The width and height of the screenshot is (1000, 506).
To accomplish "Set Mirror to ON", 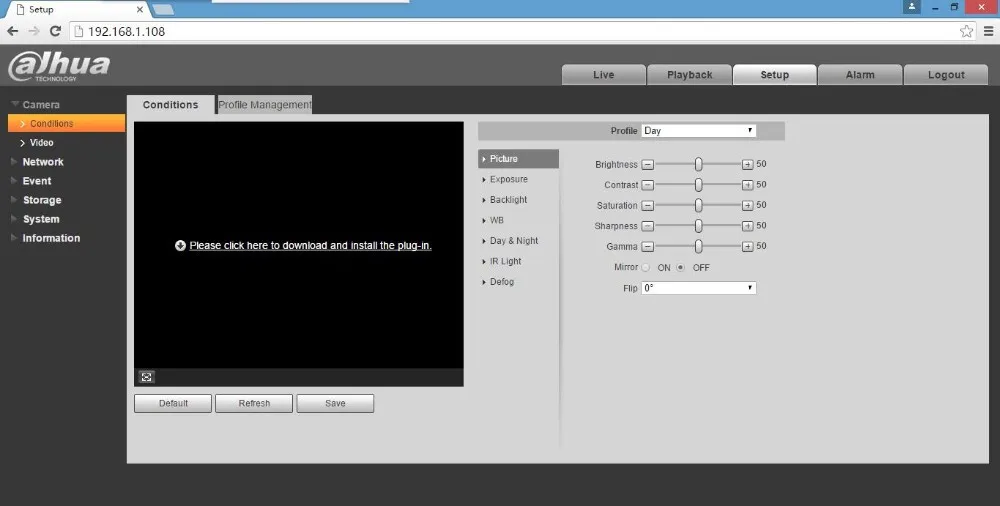I will (646, 267).
